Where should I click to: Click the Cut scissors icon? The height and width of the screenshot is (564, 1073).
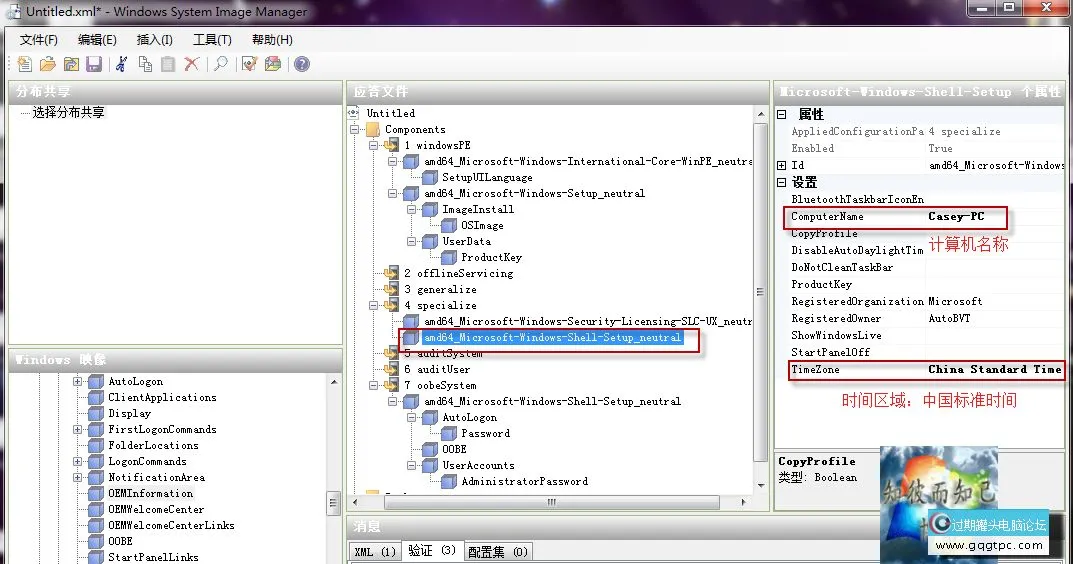pos(122,64)
